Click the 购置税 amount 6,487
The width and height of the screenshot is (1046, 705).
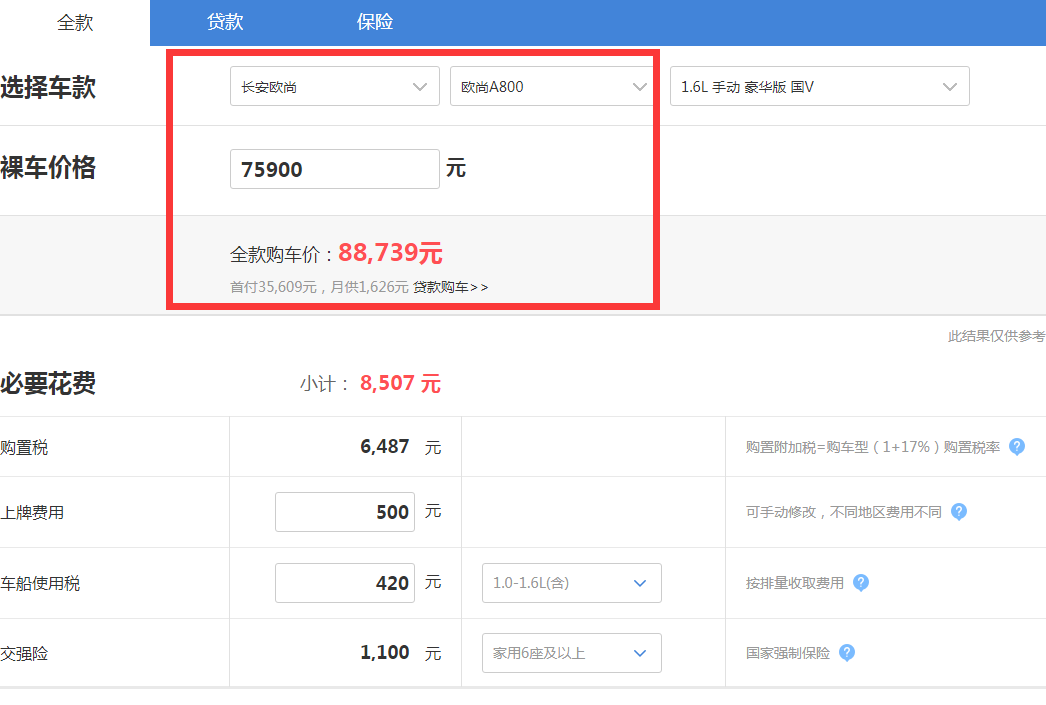(384, 446)
